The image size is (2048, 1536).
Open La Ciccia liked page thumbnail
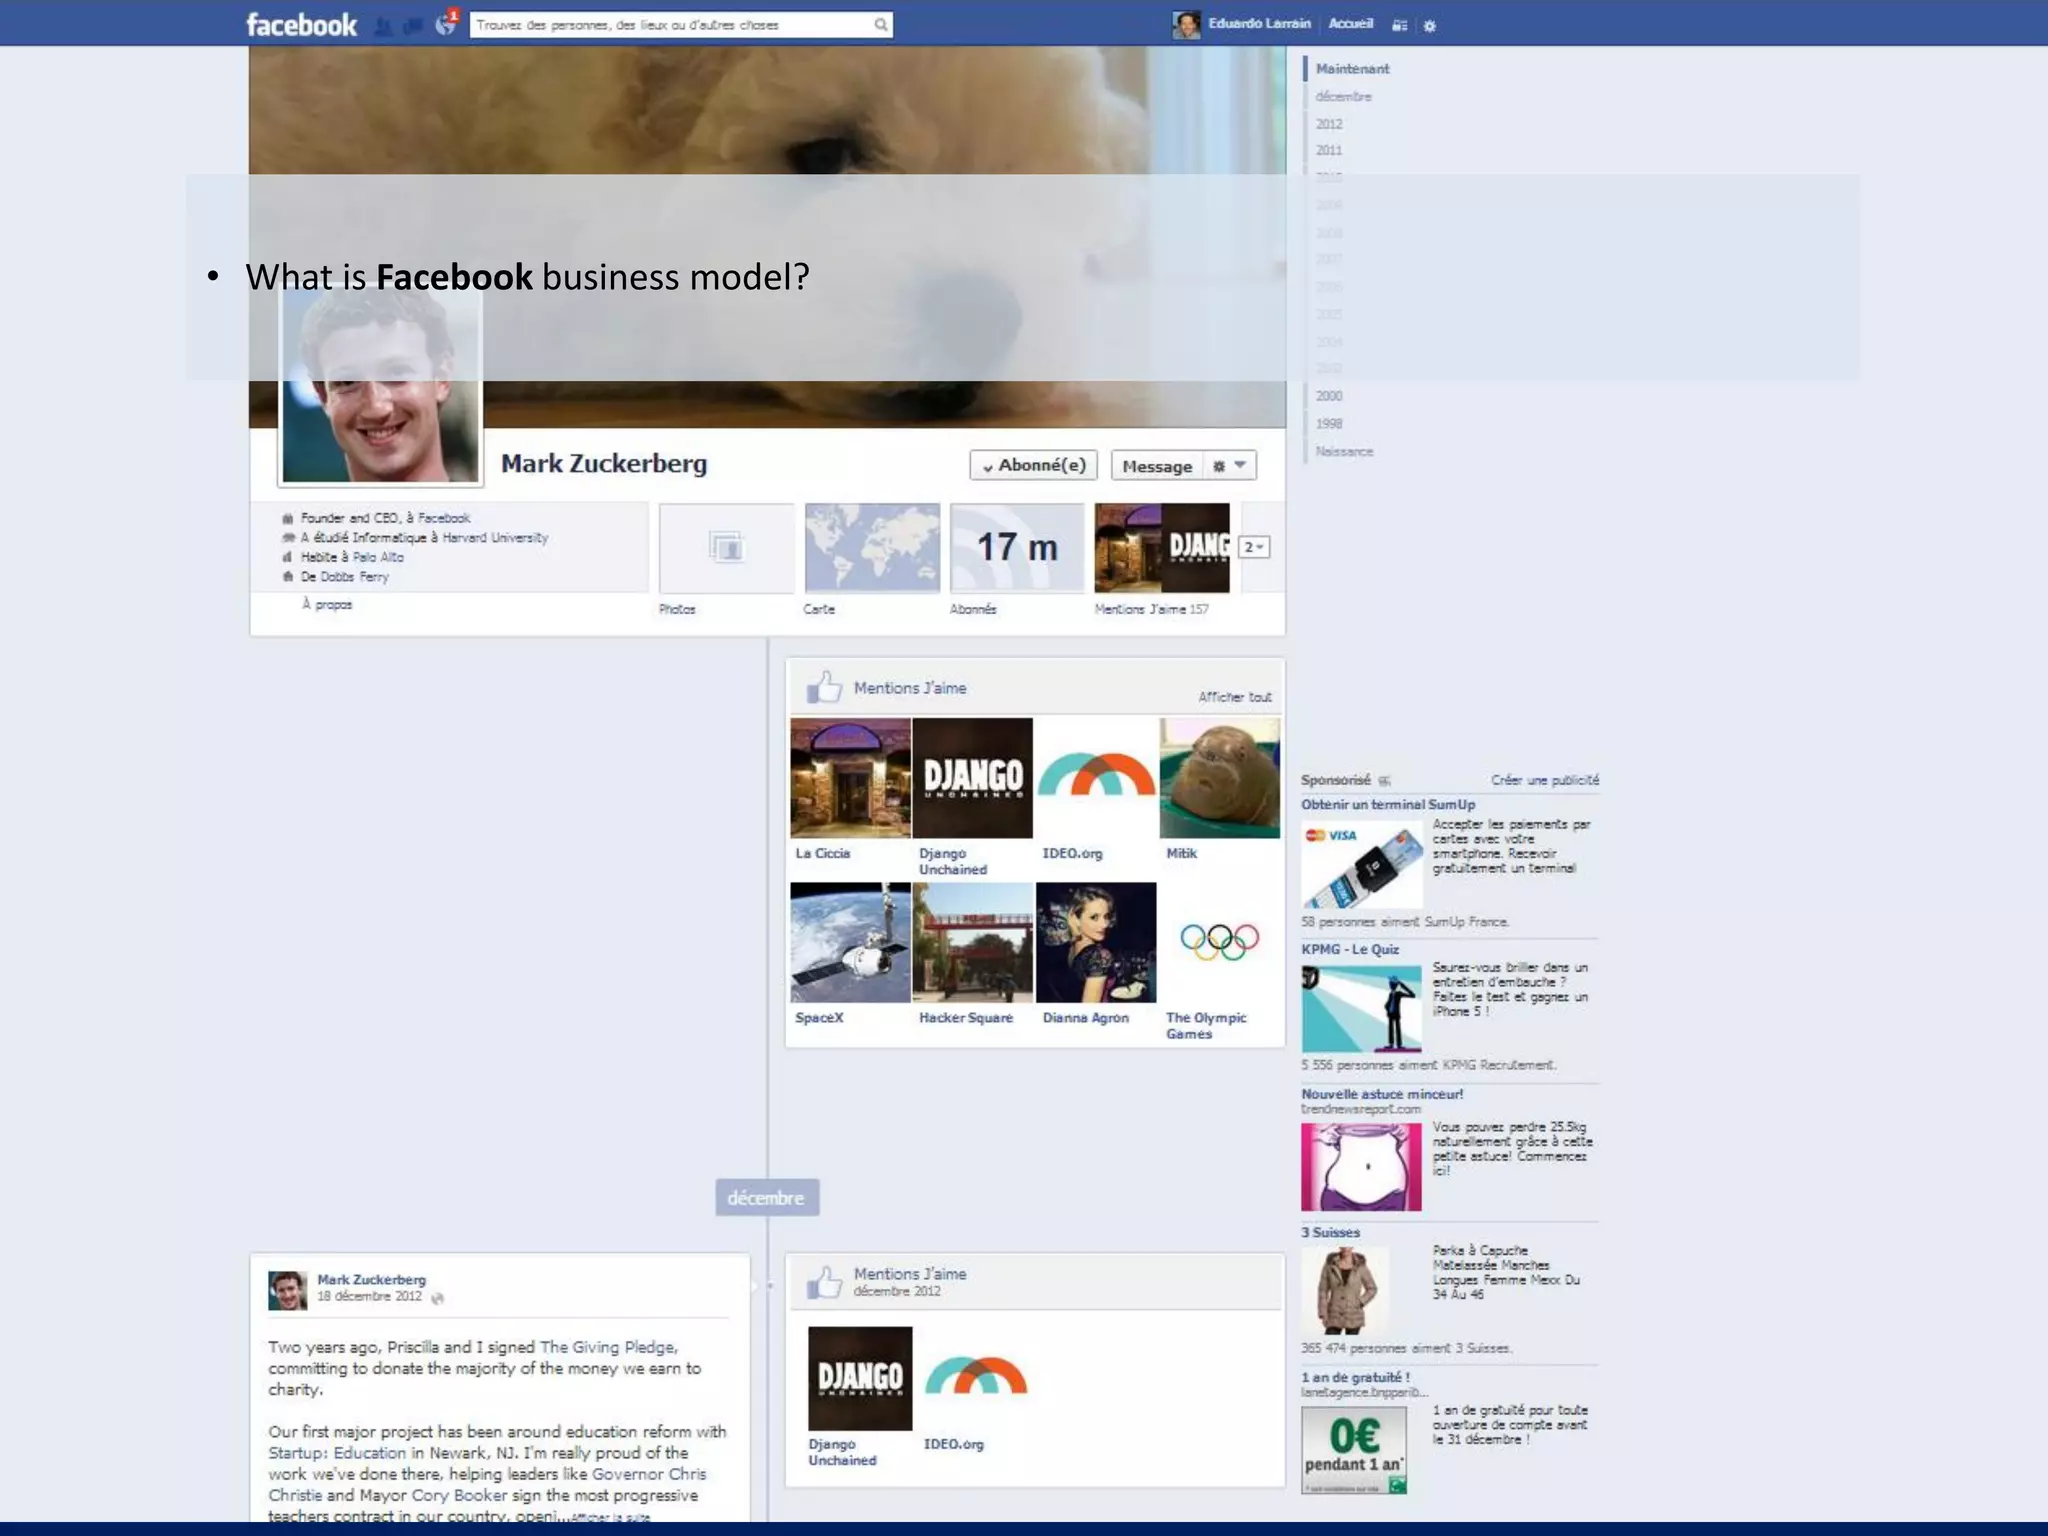click(850, 778)
